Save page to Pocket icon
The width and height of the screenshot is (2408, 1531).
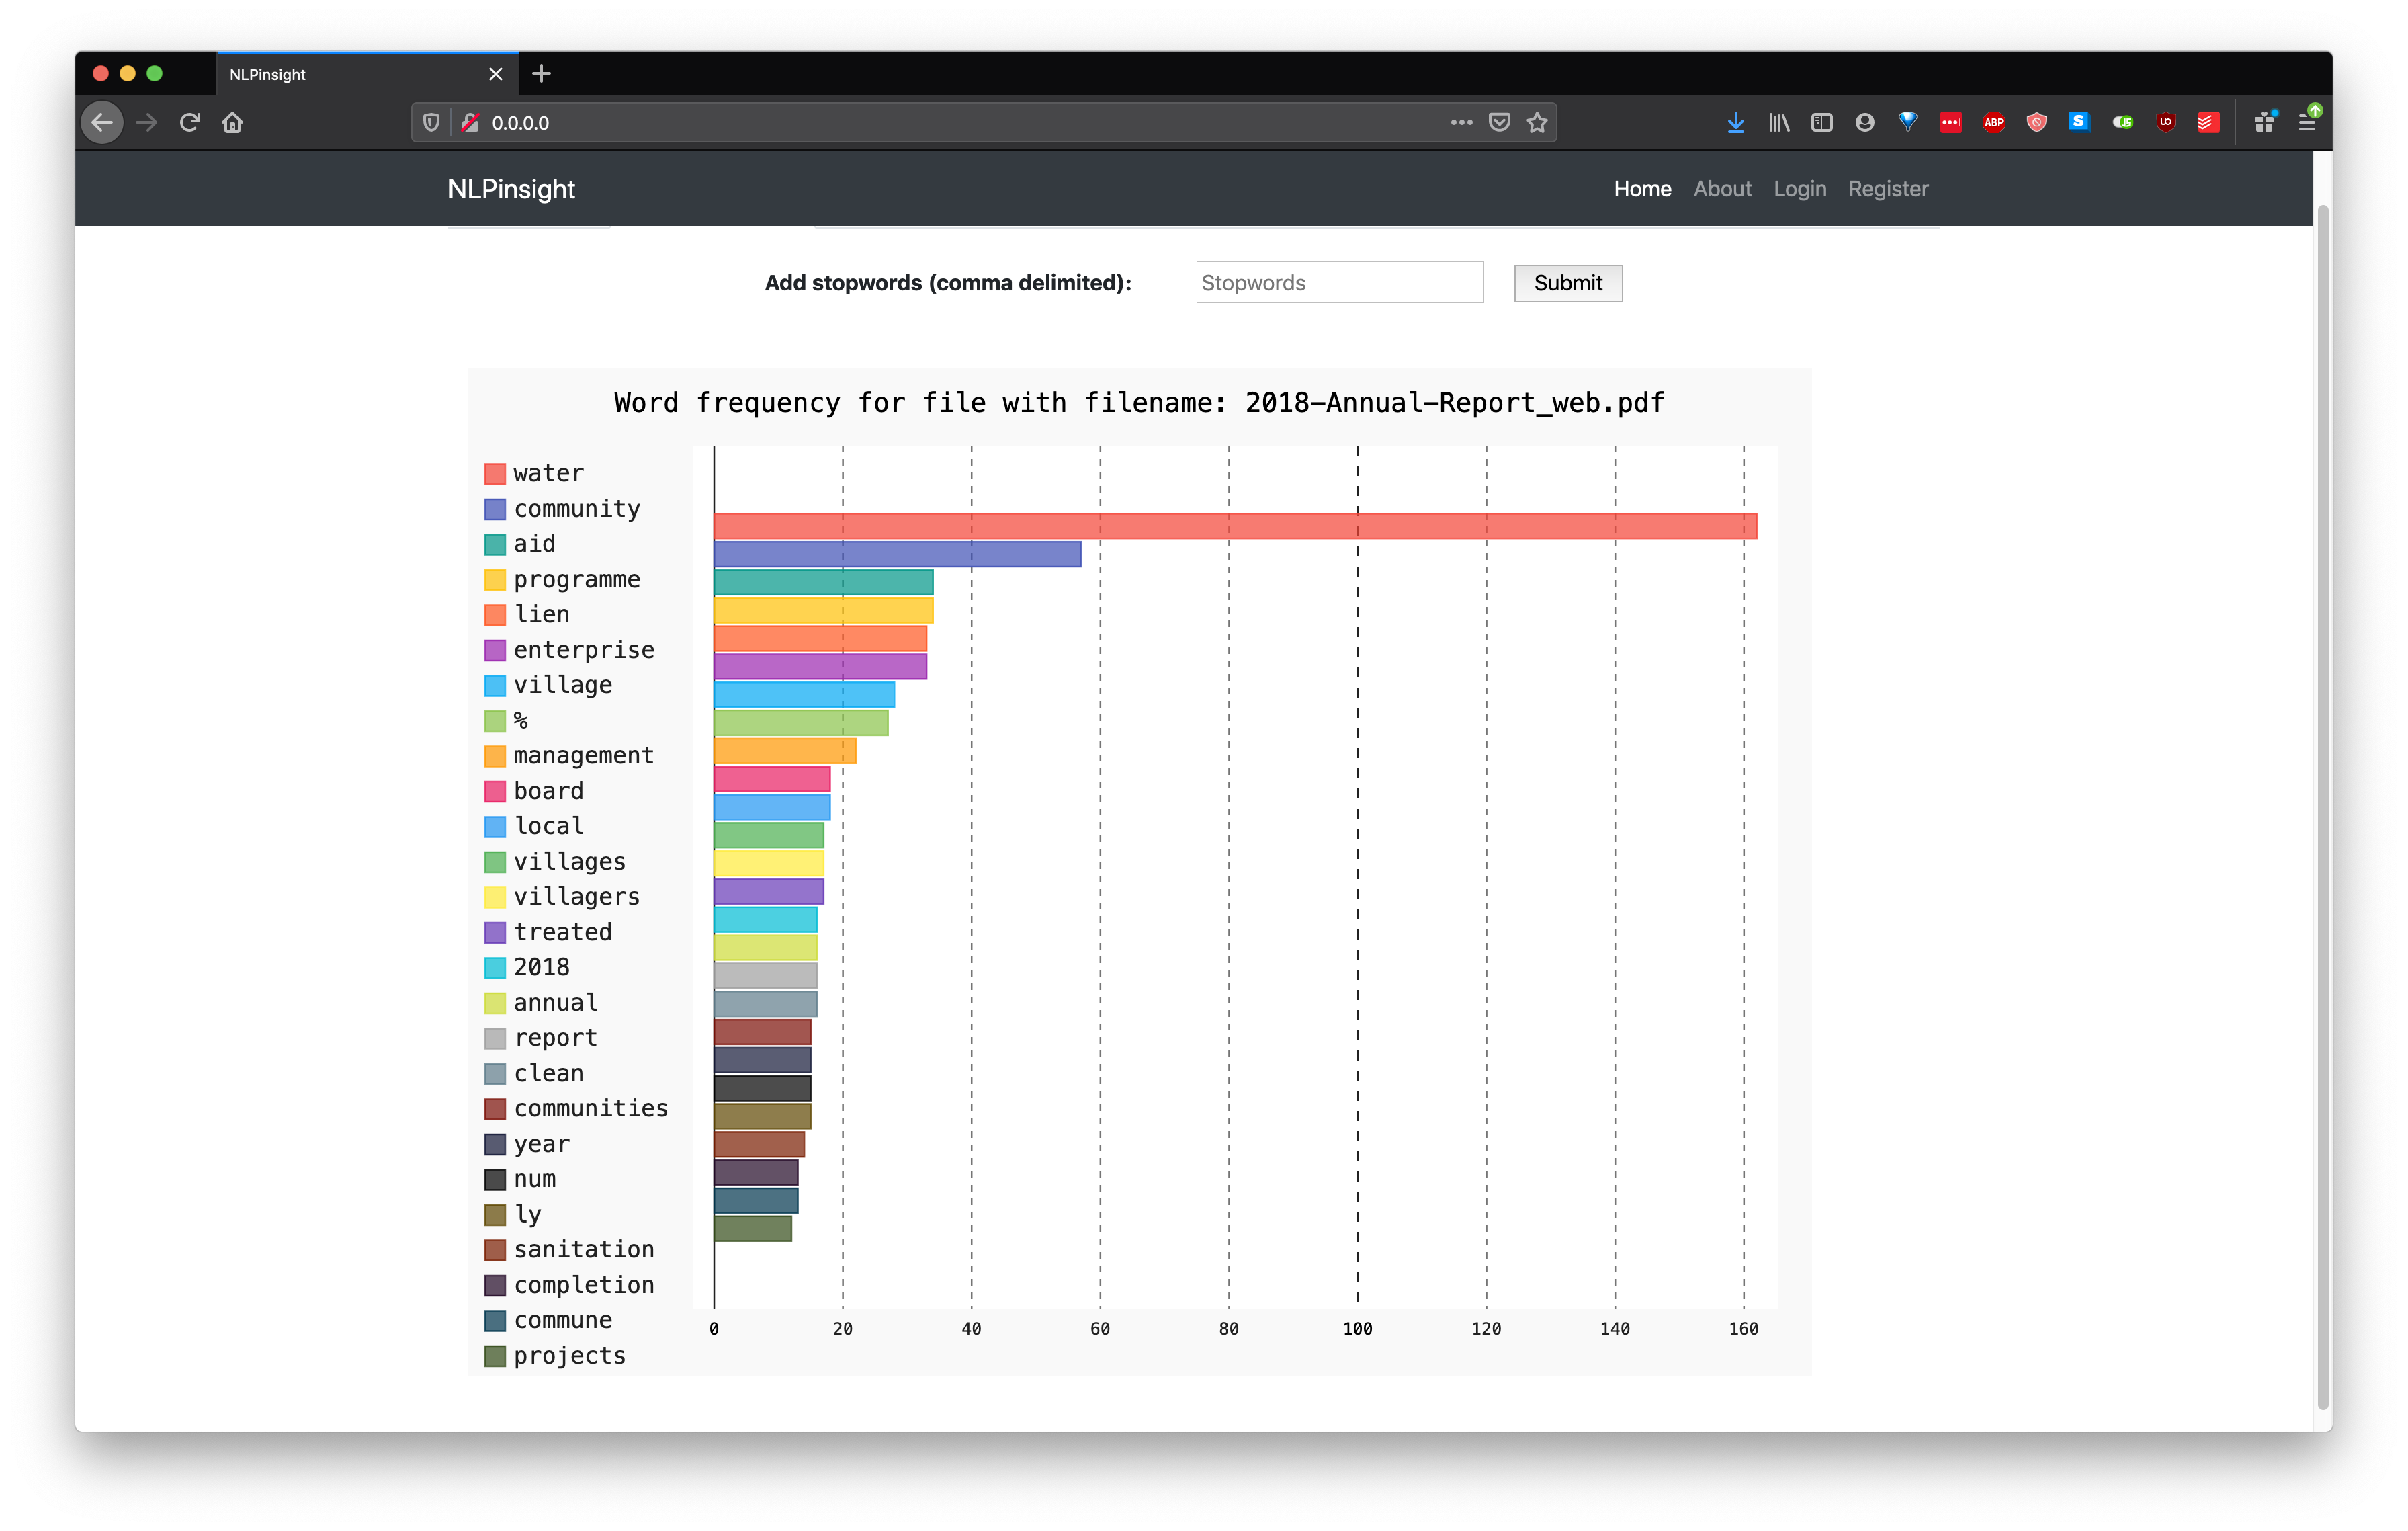coord(1499,123)
